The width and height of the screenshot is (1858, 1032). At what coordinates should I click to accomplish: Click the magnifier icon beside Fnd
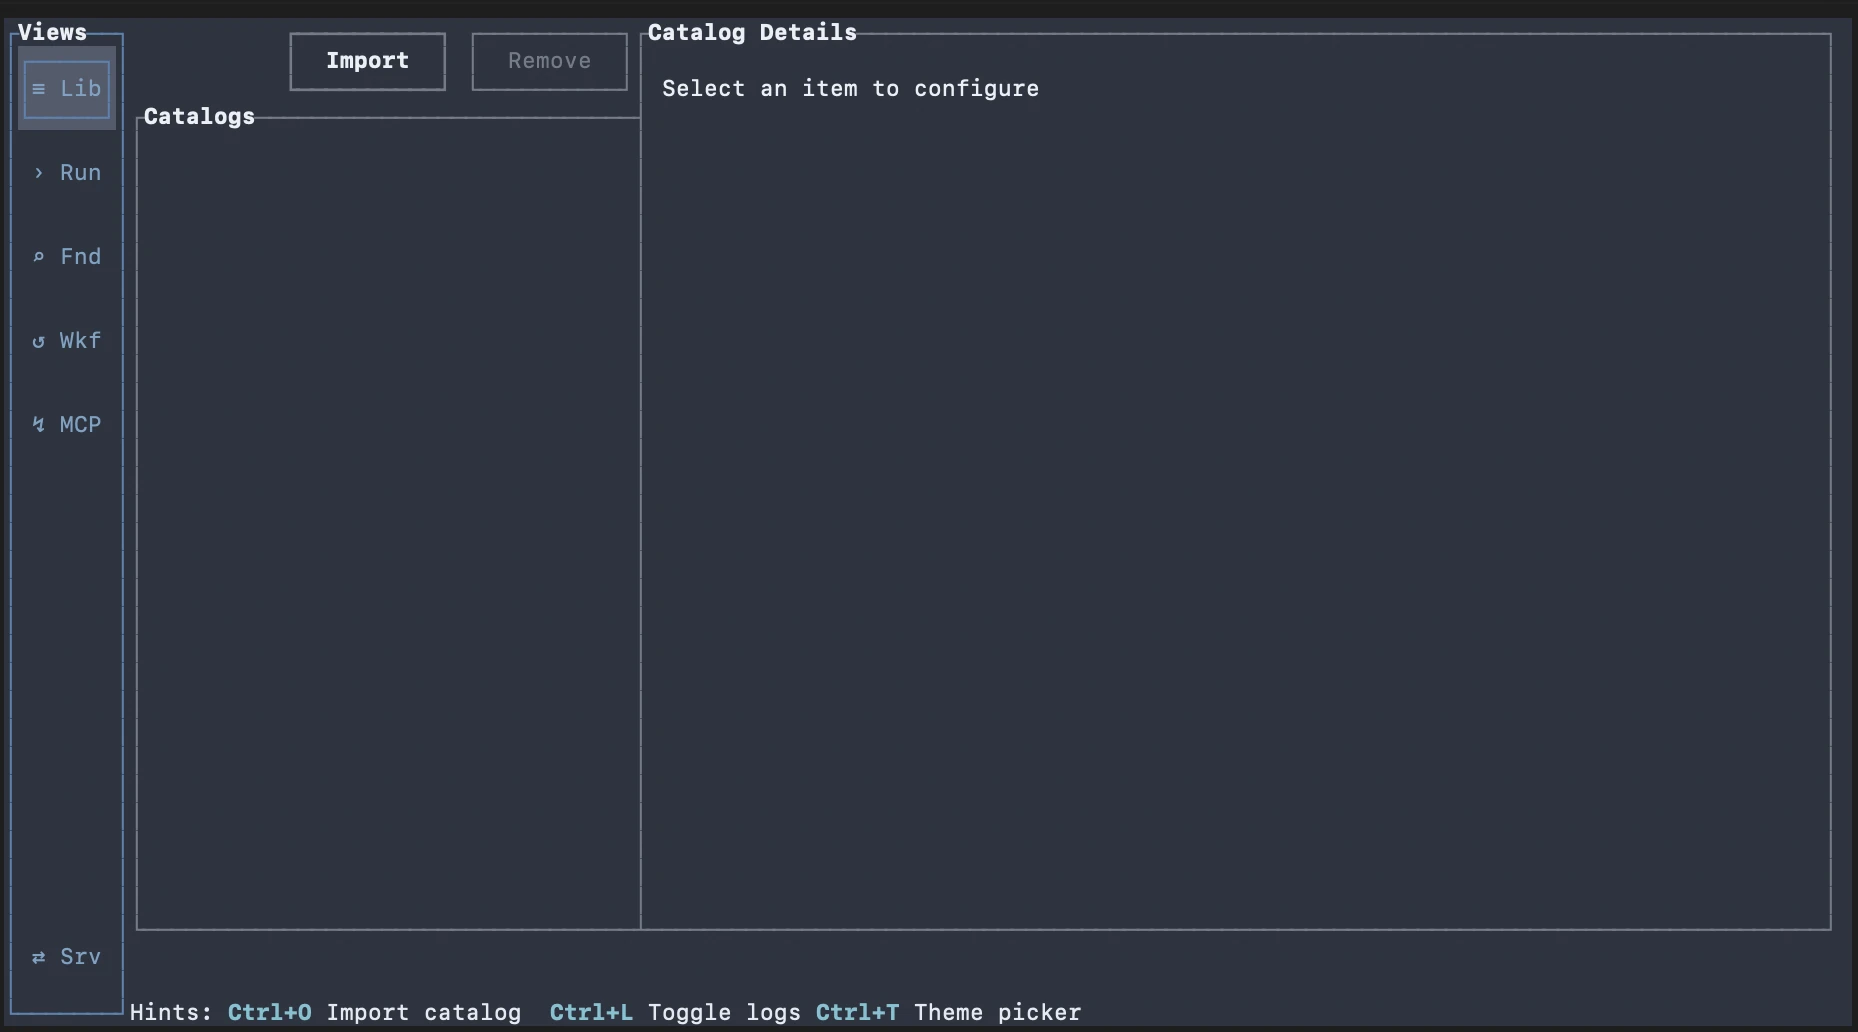click(38, 257)
